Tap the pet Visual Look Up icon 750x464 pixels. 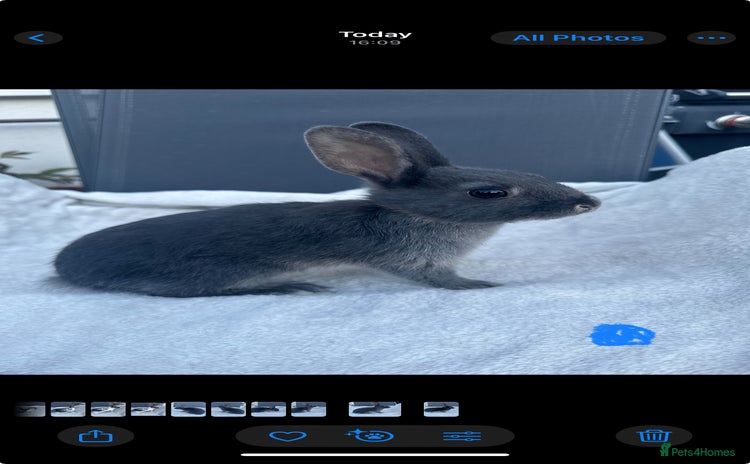pyautogui.click(x=370, y=436)
